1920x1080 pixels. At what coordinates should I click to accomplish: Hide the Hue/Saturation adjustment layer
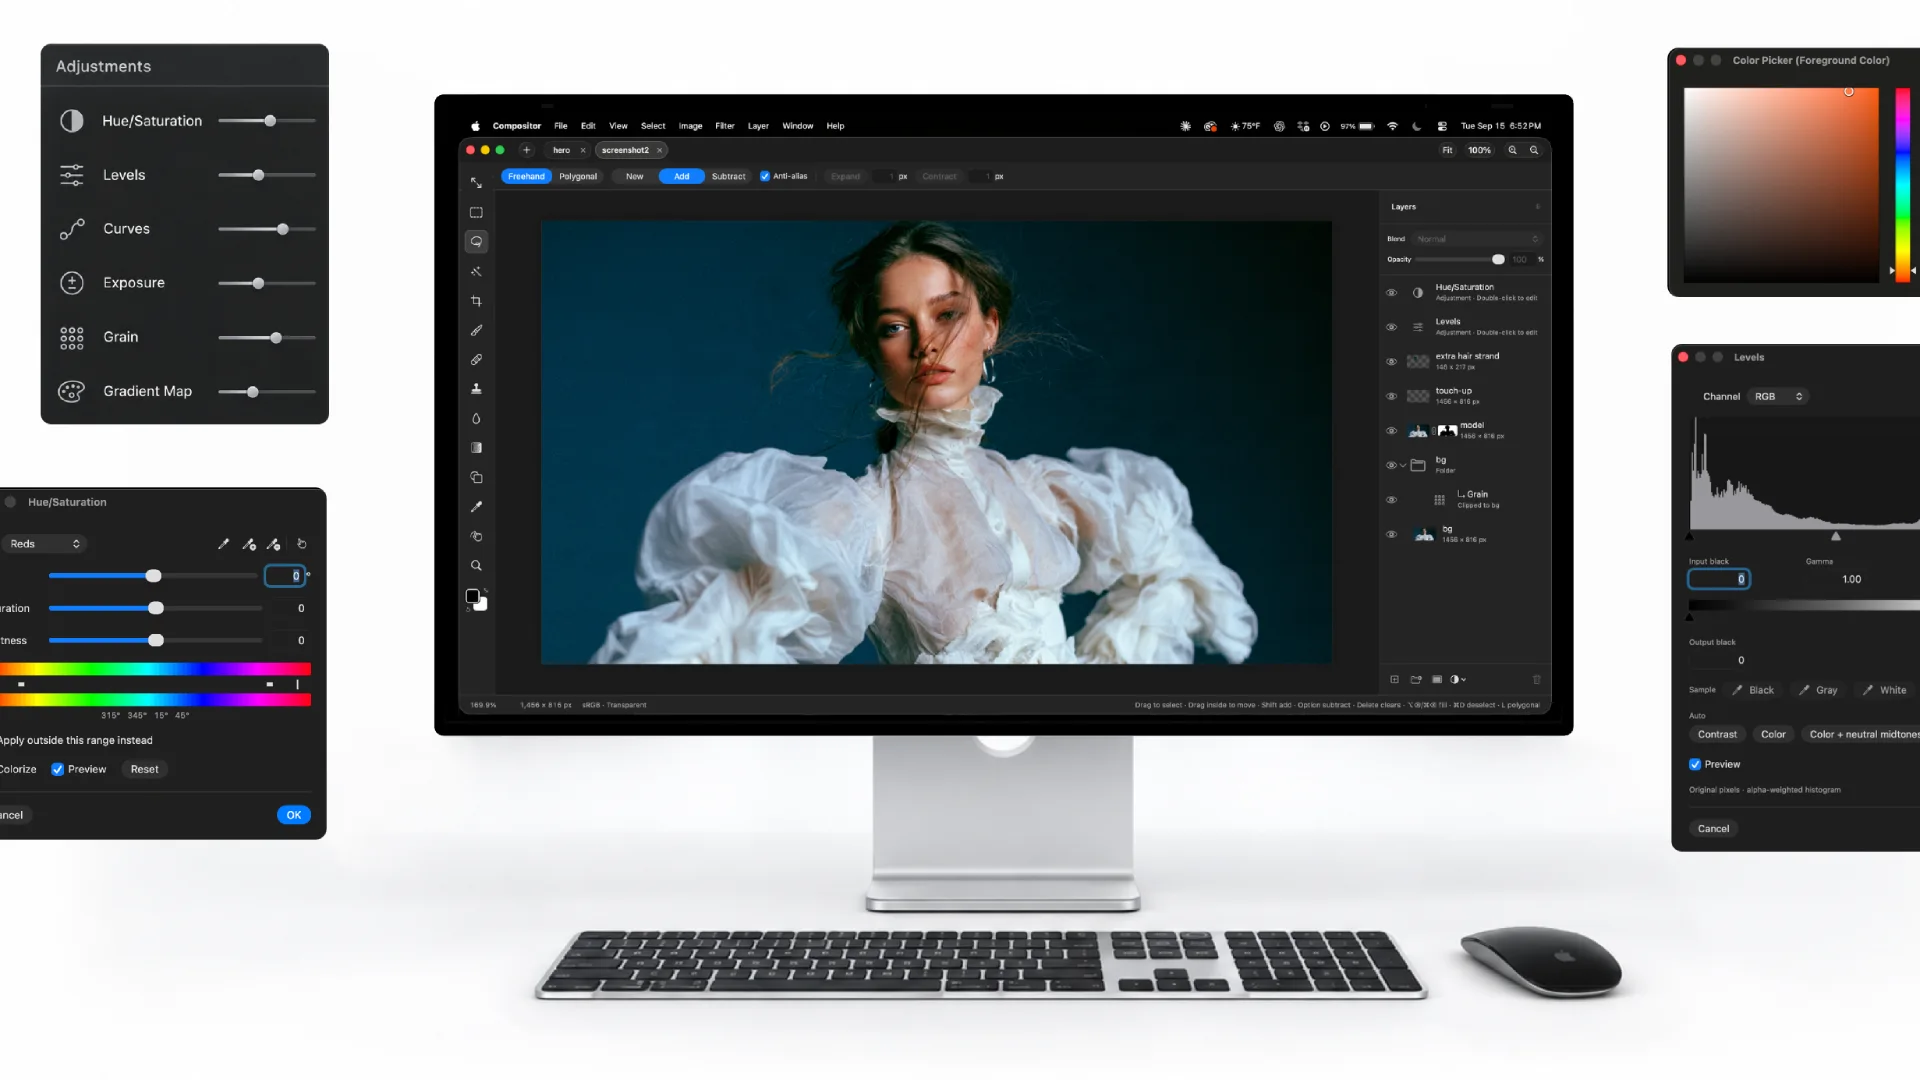[x=1391, y=293]
